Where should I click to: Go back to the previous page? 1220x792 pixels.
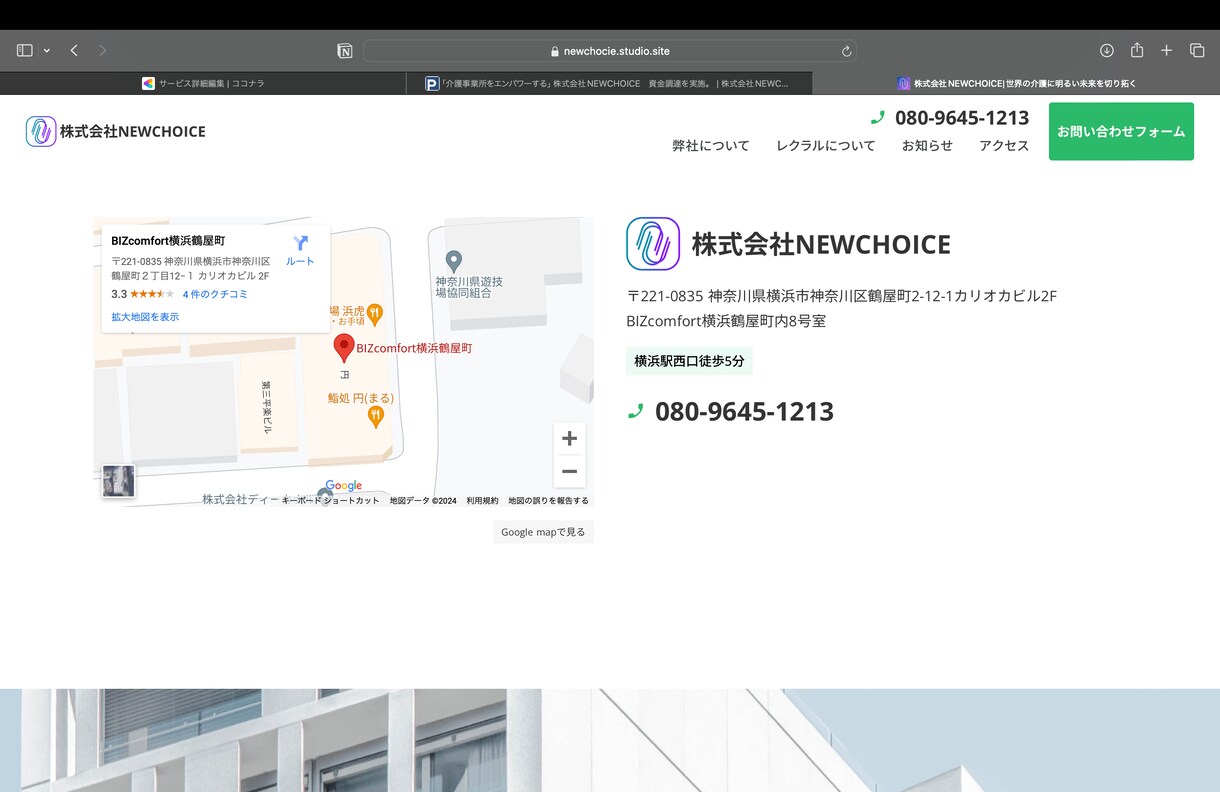[x=74, y=50]
